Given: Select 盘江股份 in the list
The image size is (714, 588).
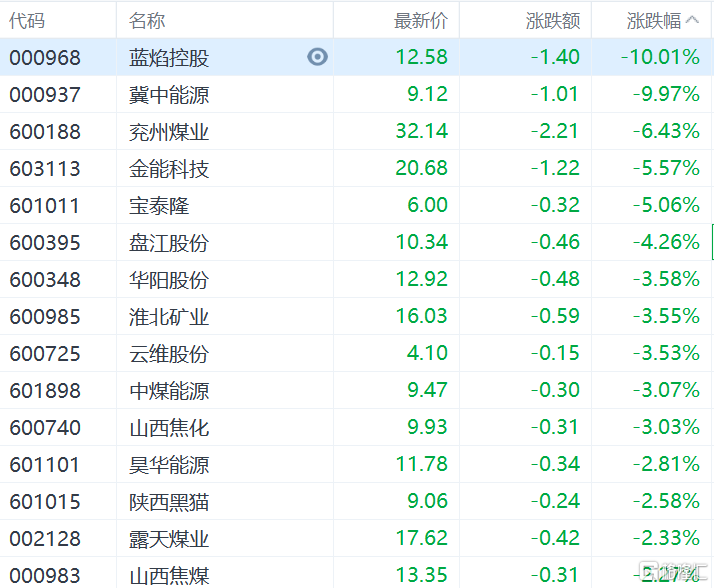Looking at the screenshot, I should (x=169, y=242).
